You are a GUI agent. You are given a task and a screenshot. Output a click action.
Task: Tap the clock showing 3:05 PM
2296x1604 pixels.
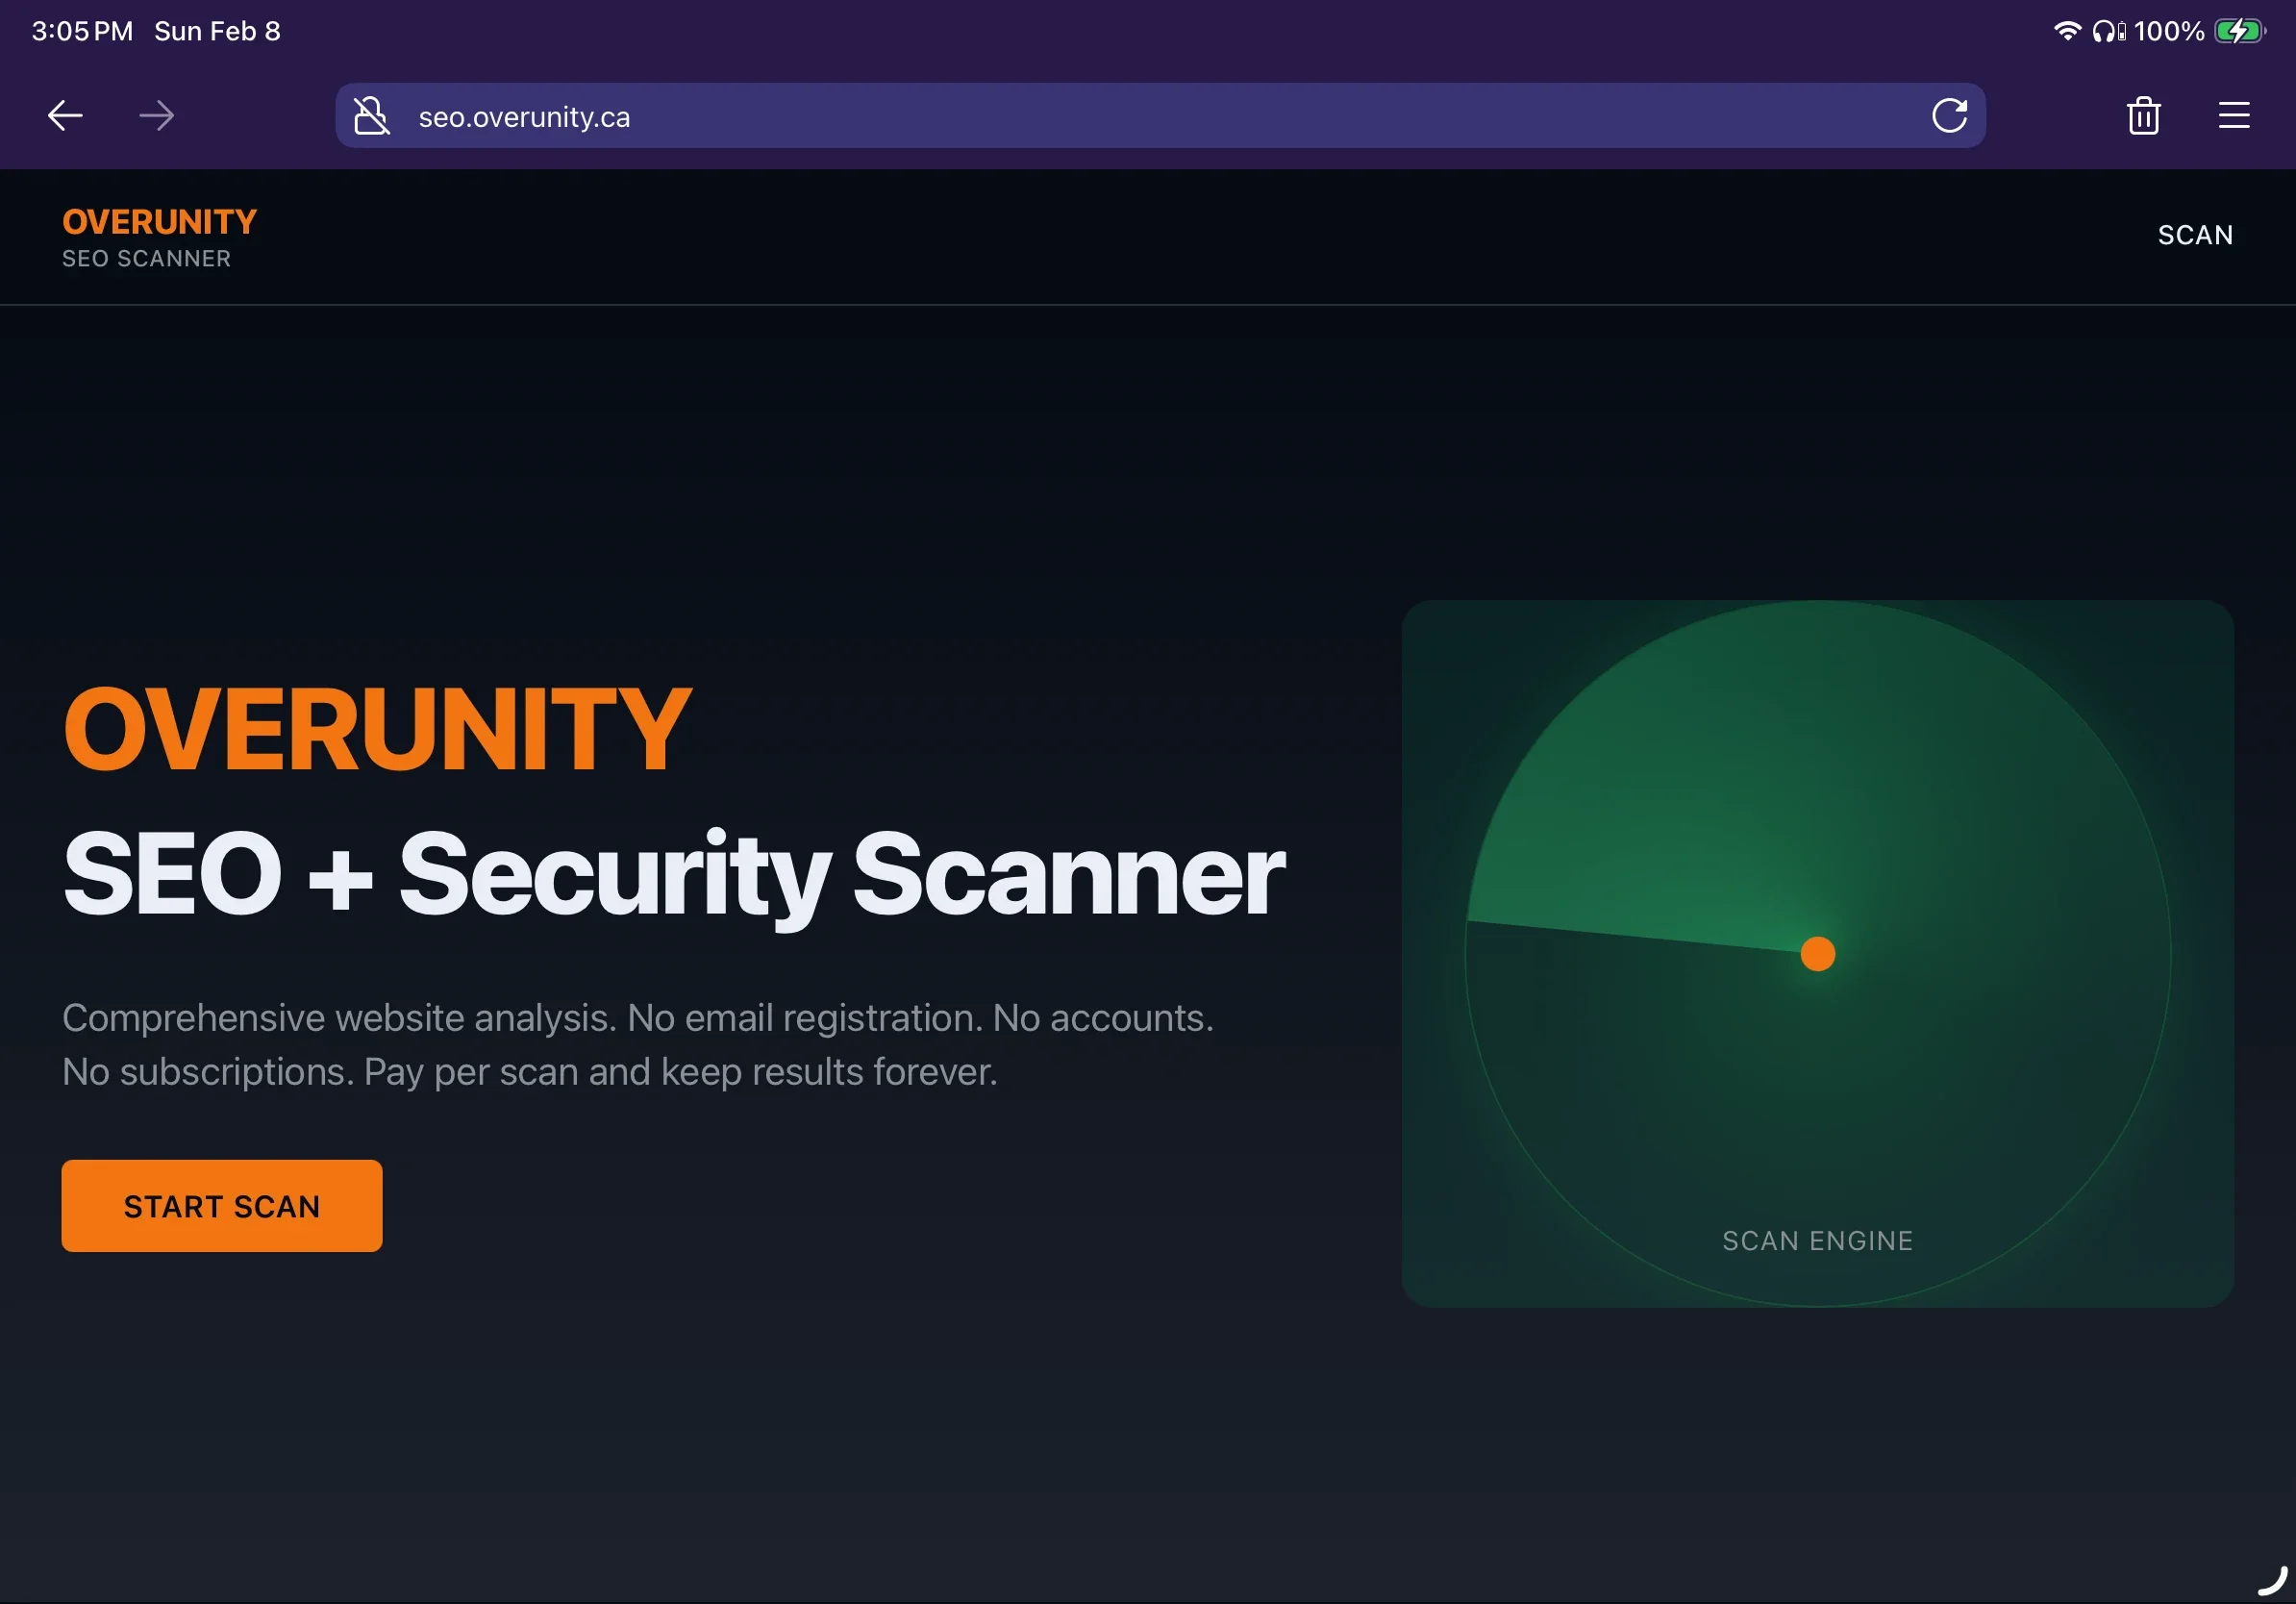point(82,31)
